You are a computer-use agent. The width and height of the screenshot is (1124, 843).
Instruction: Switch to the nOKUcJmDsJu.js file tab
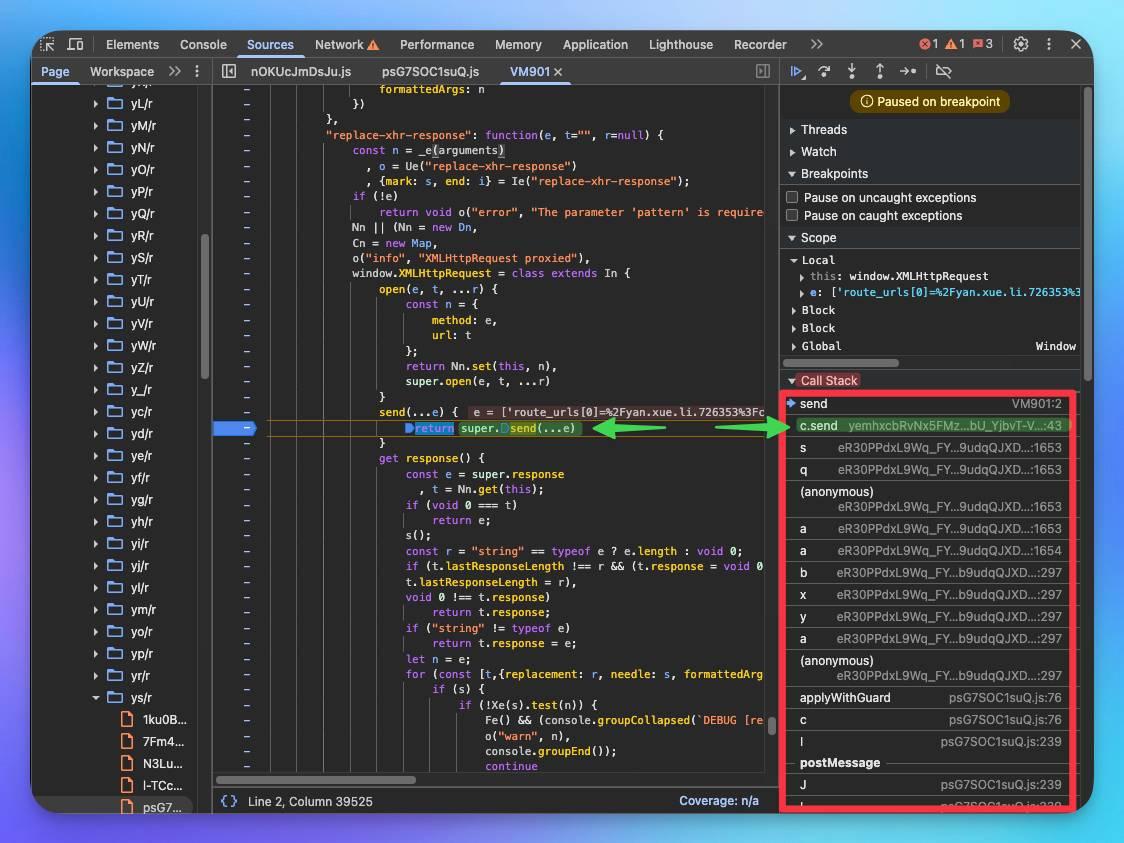coord(301,72)
